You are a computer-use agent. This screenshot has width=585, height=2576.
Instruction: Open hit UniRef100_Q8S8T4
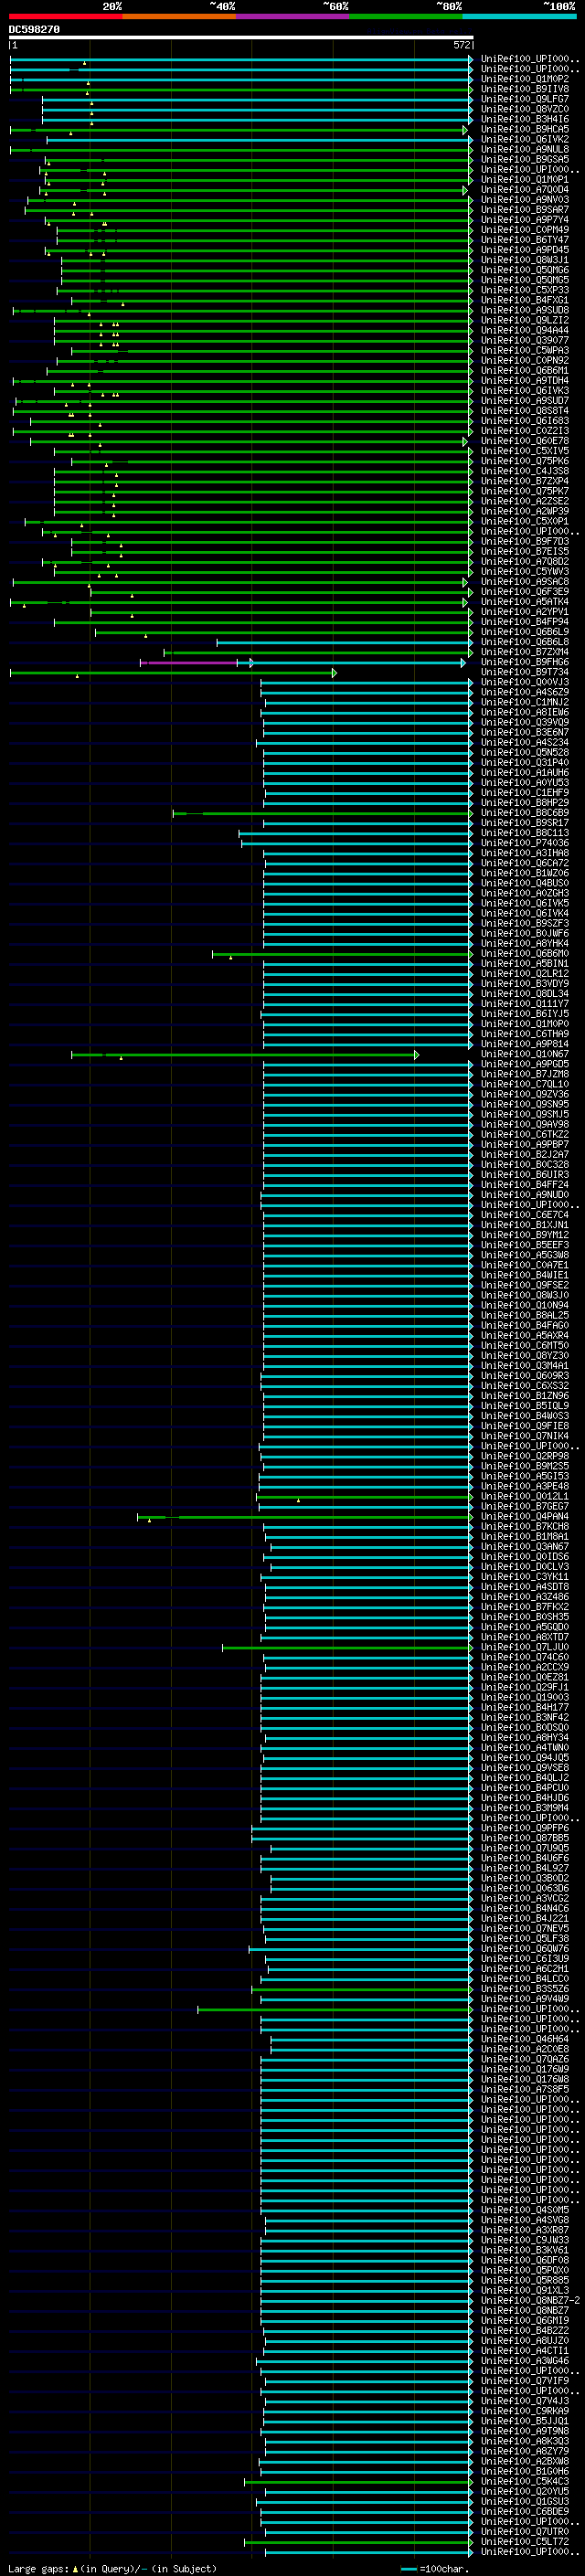pyautogui.click(x=525, y=411)
